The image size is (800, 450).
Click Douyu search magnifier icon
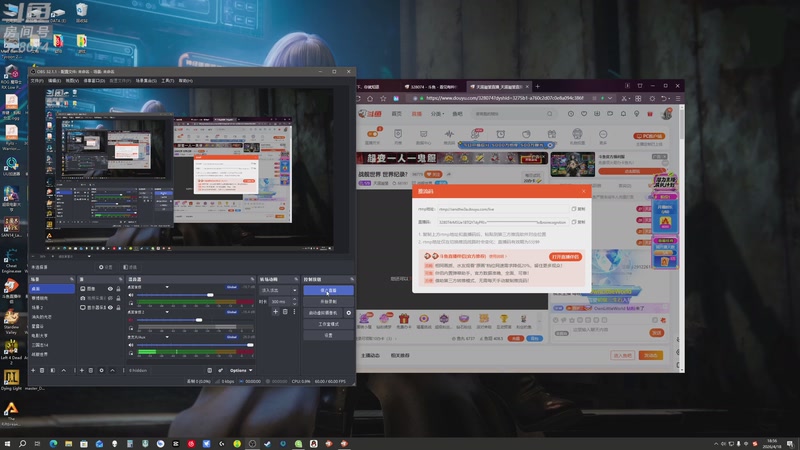549,114
